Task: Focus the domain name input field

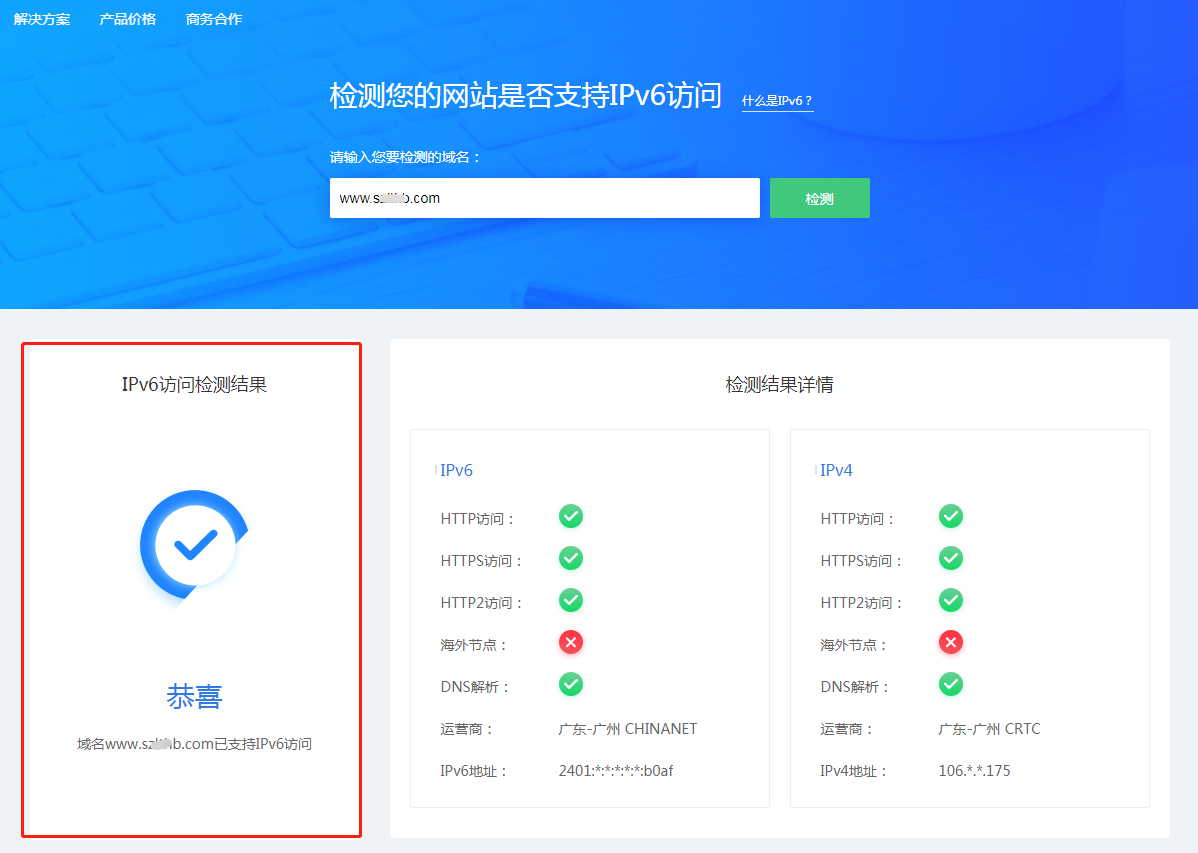Action: [x=544, y=198]
